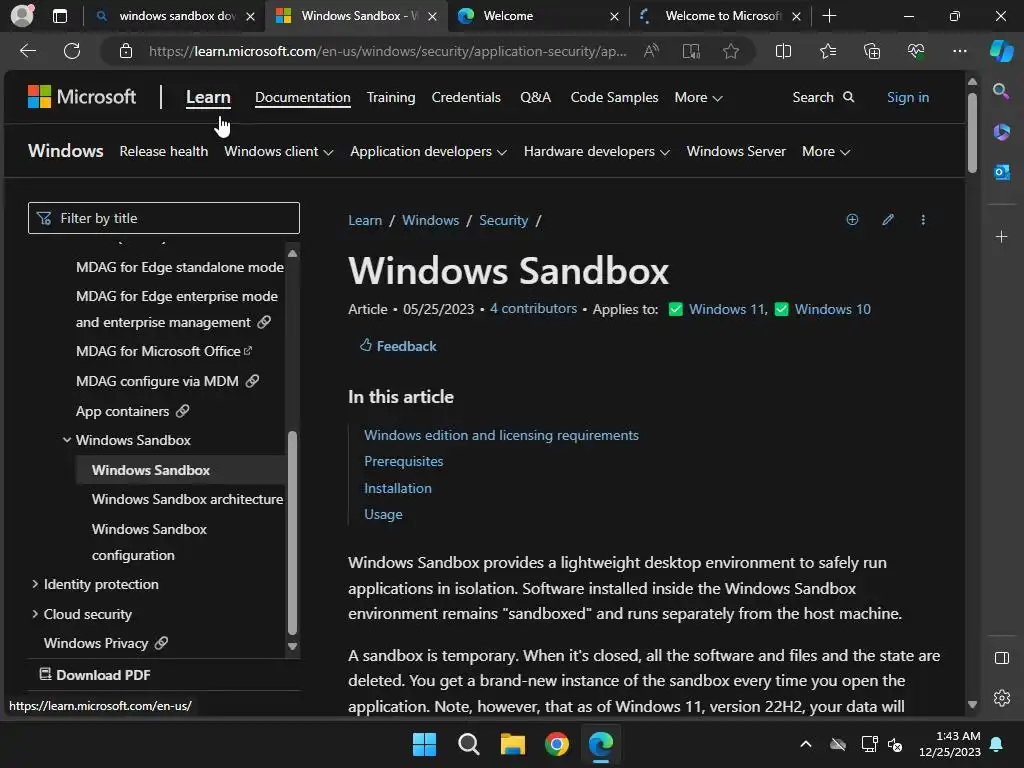Add page to favorites star icon
This screenshot has height=768, width=1024.
731,51
